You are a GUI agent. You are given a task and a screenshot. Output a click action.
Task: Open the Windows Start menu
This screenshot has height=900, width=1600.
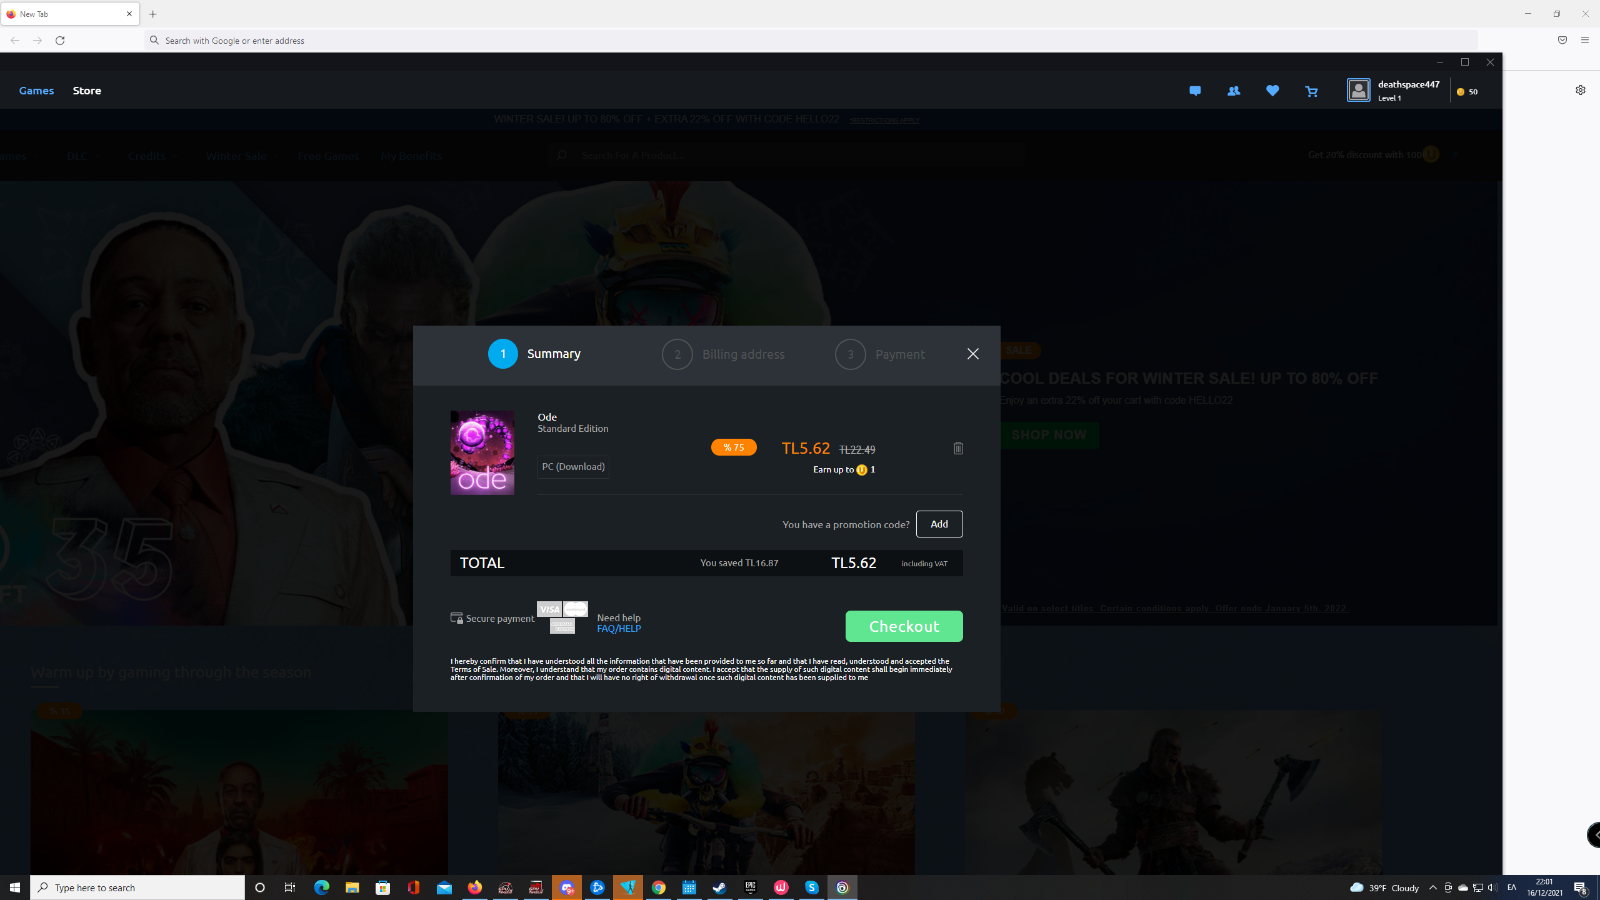pos(15,887)
